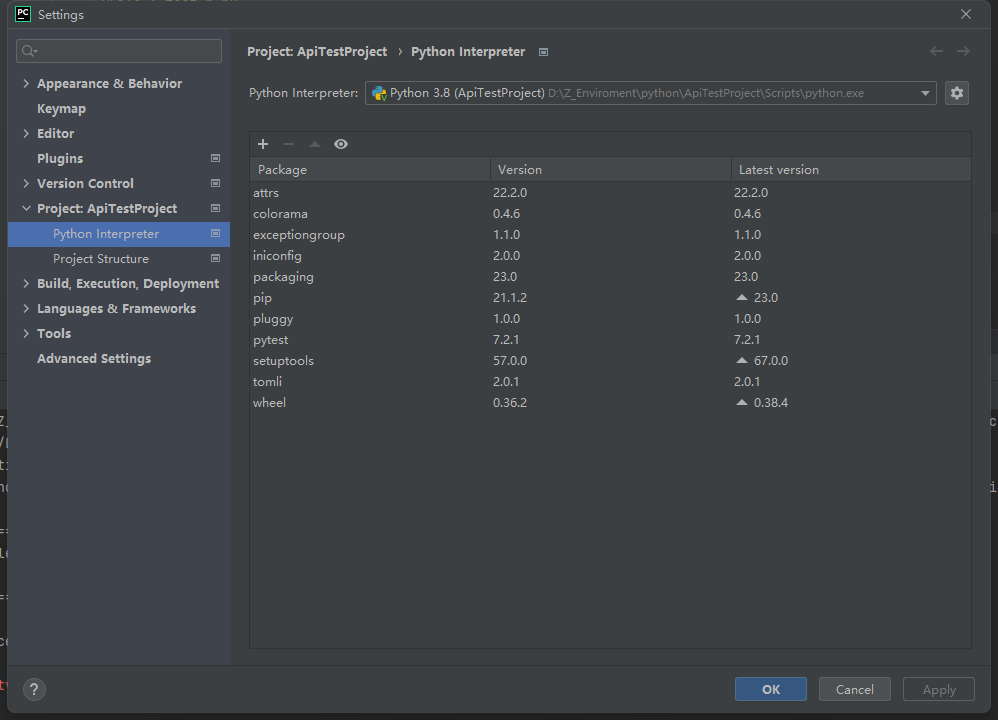Click wheel installed version 0.36.2

(x=510, y=402)
